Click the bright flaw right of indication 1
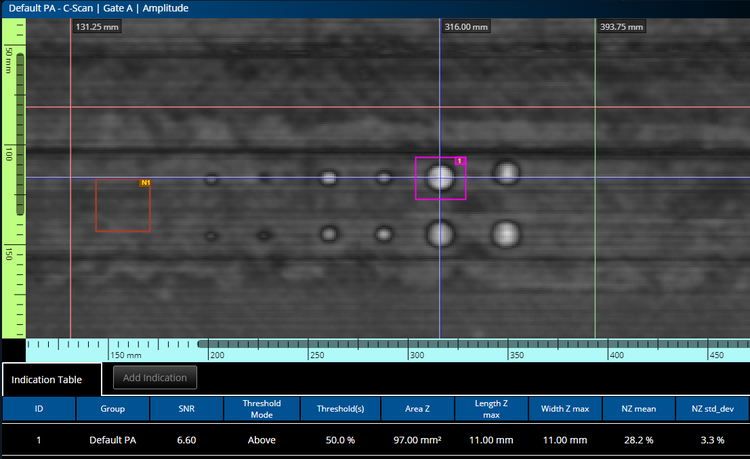This screenshot has width=750, height=459. 507,173
